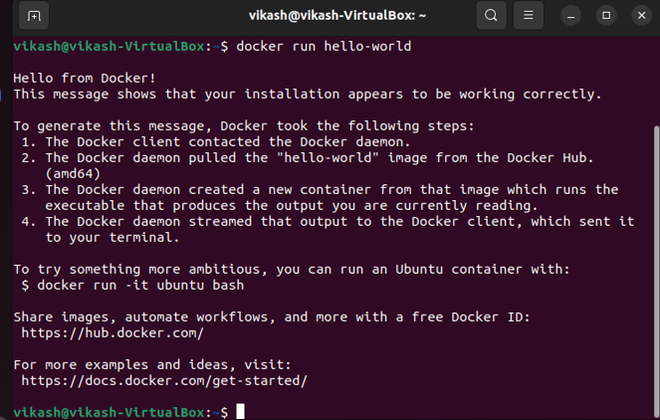Close the terminal window
This screenshot has width=660, height=420.
click(x=638, y=16)
